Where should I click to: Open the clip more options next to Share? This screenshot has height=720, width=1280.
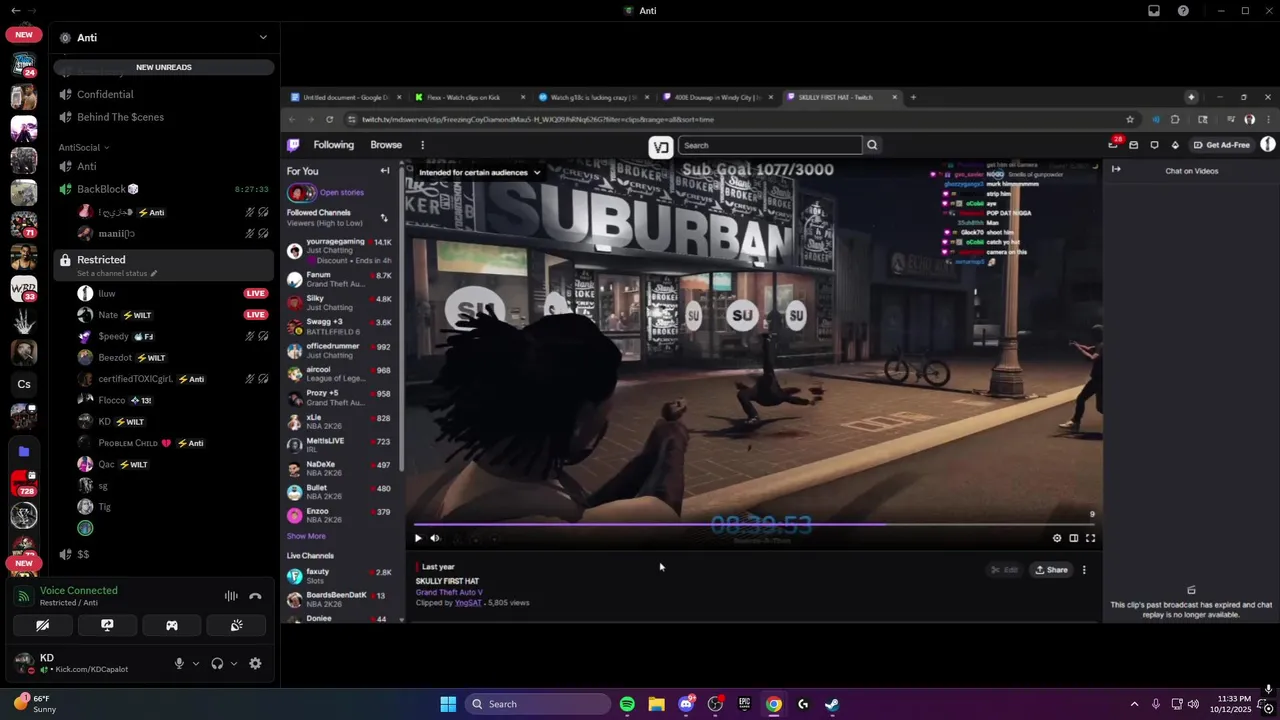[1084, 570]
